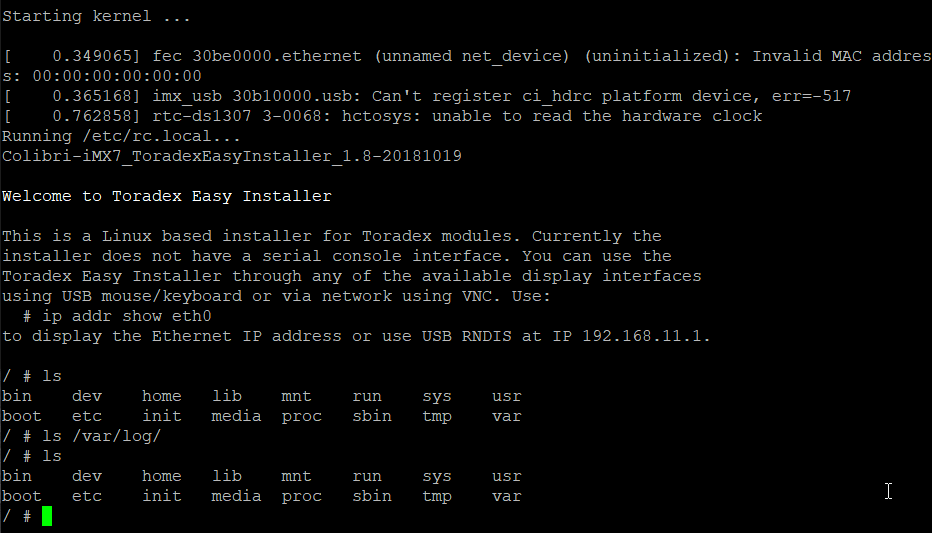Click the 'Starting kernel ...' line
The image size is (932, 533).
tap(96, 17)
